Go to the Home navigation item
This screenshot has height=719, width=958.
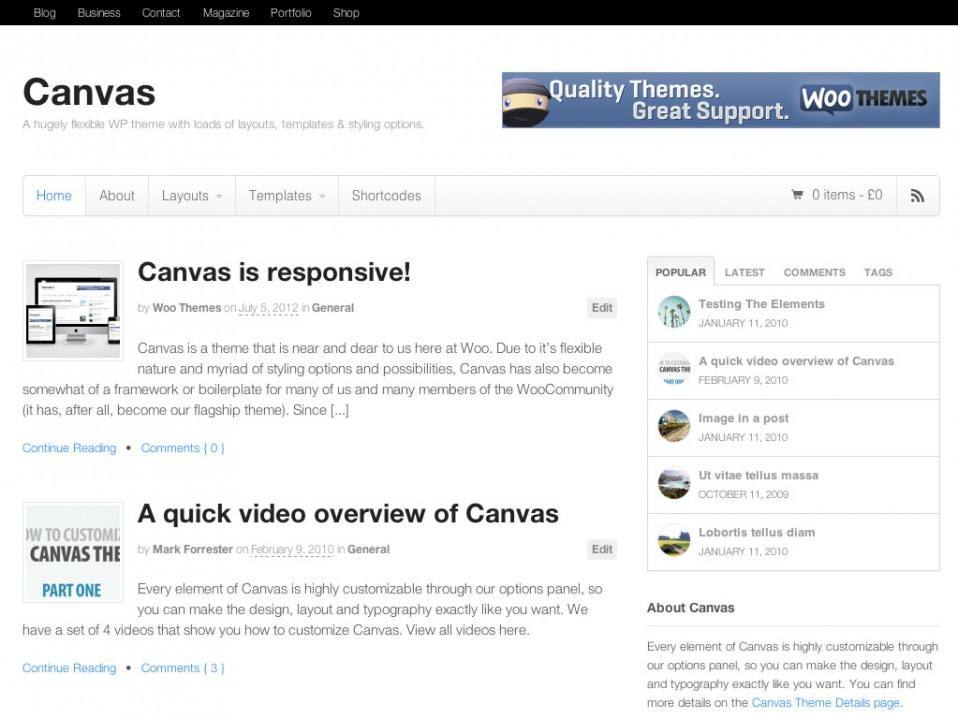tap(54, 195)
